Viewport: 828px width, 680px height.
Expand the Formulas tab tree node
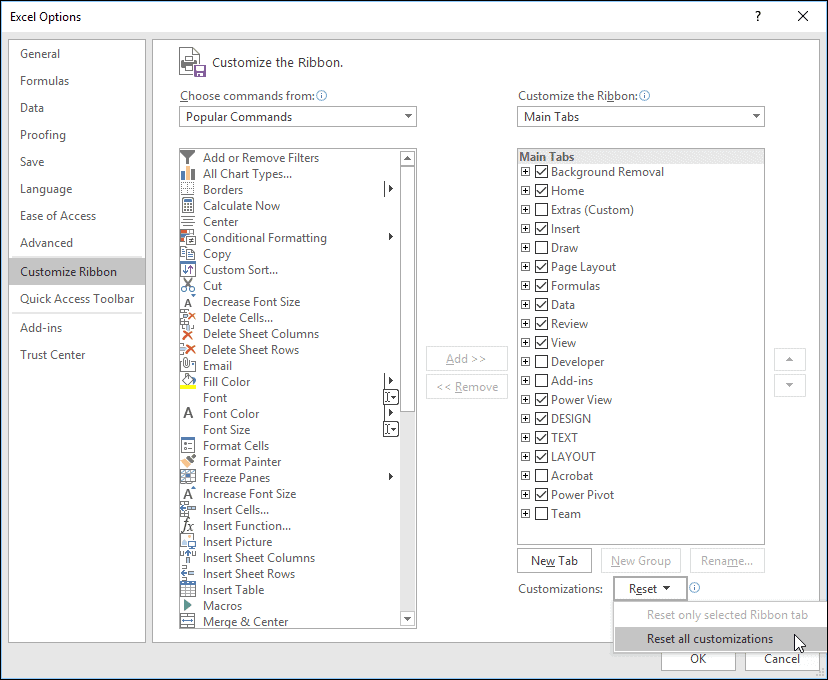point(525,286)
